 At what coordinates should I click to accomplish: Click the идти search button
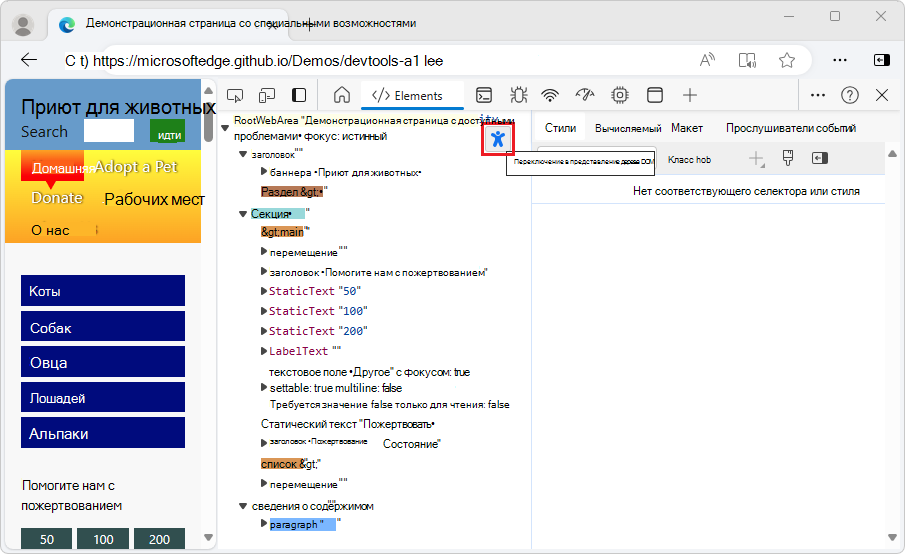pos(168,131)
